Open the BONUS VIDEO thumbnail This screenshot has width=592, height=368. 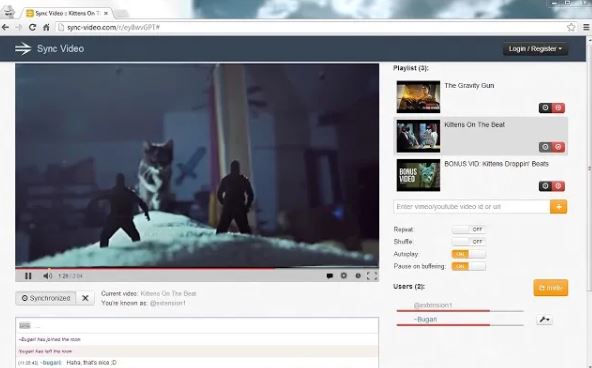[x=418, y=175]
